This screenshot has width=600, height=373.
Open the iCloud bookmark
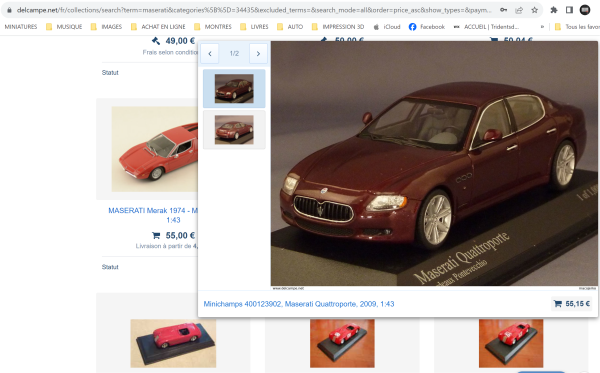click(387, 27)
